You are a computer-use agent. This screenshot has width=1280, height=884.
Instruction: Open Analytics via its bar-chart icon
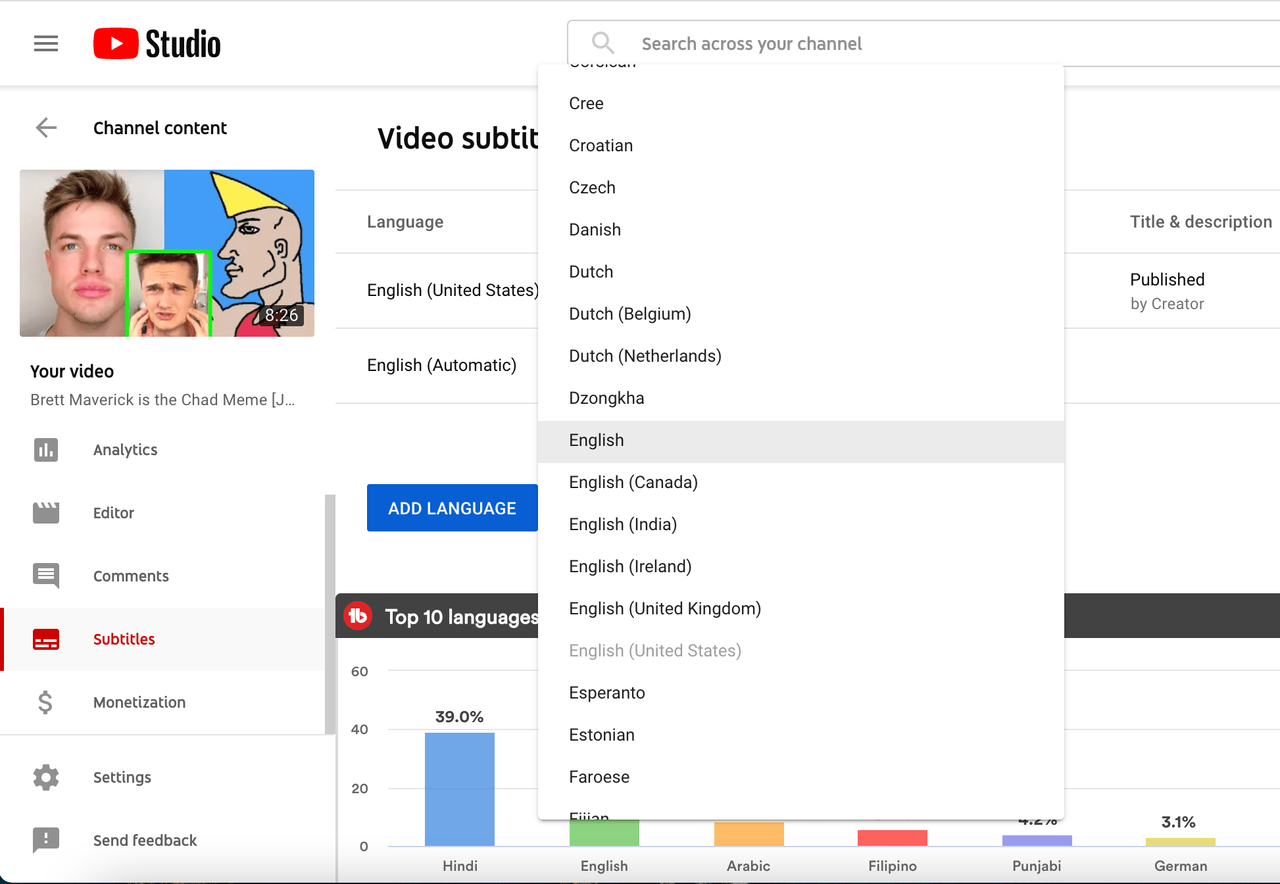click(46, 449)
